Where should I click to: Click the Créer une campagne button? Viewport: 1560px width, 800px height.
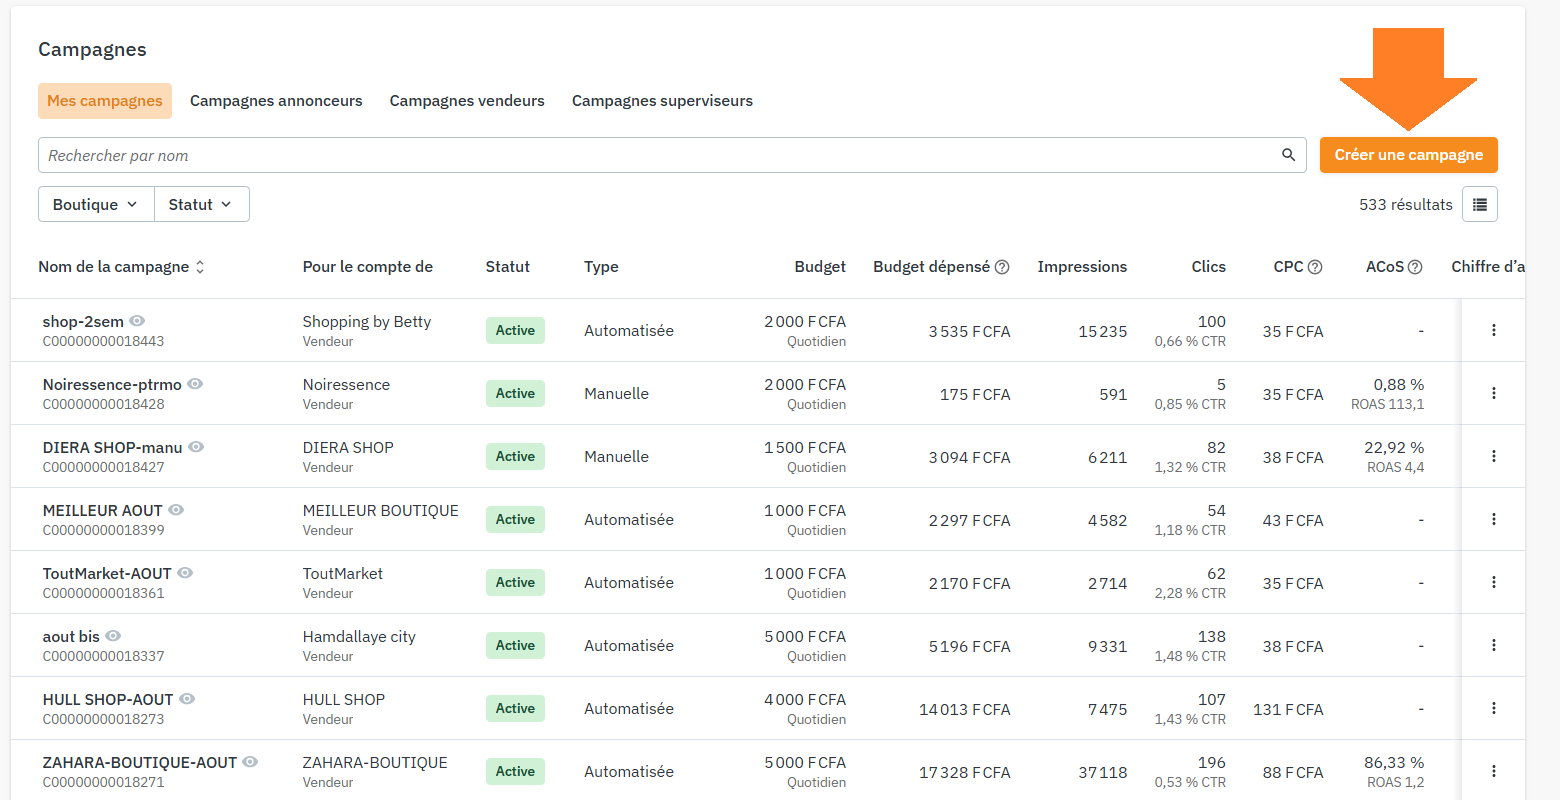coord(1408,155)
